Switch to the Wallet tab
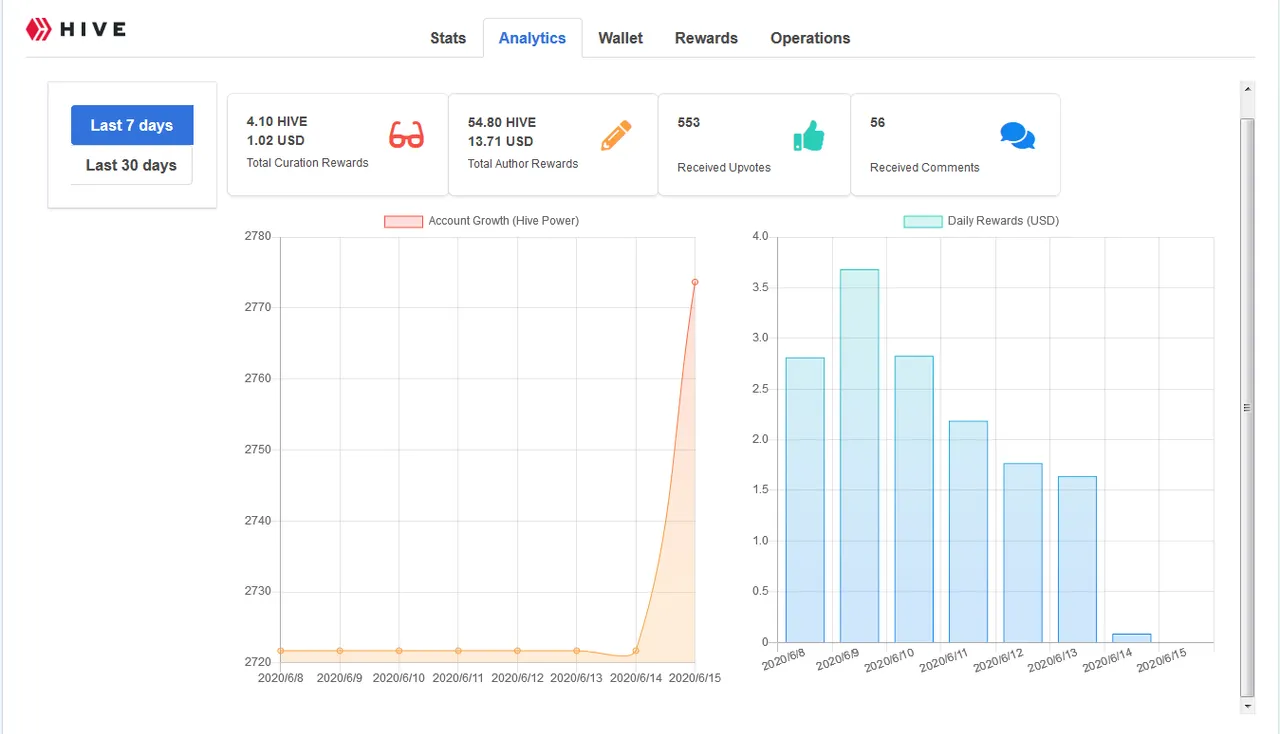This screenshot has width=1280, height=734. [x=620, y=38]
